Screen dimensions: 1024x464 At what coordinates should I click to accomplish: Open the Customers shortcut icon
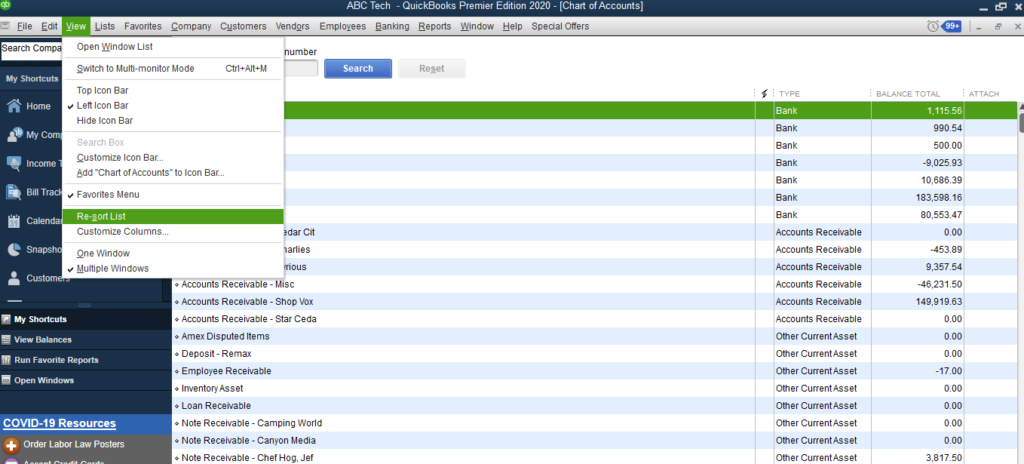[x=14, y=278]
